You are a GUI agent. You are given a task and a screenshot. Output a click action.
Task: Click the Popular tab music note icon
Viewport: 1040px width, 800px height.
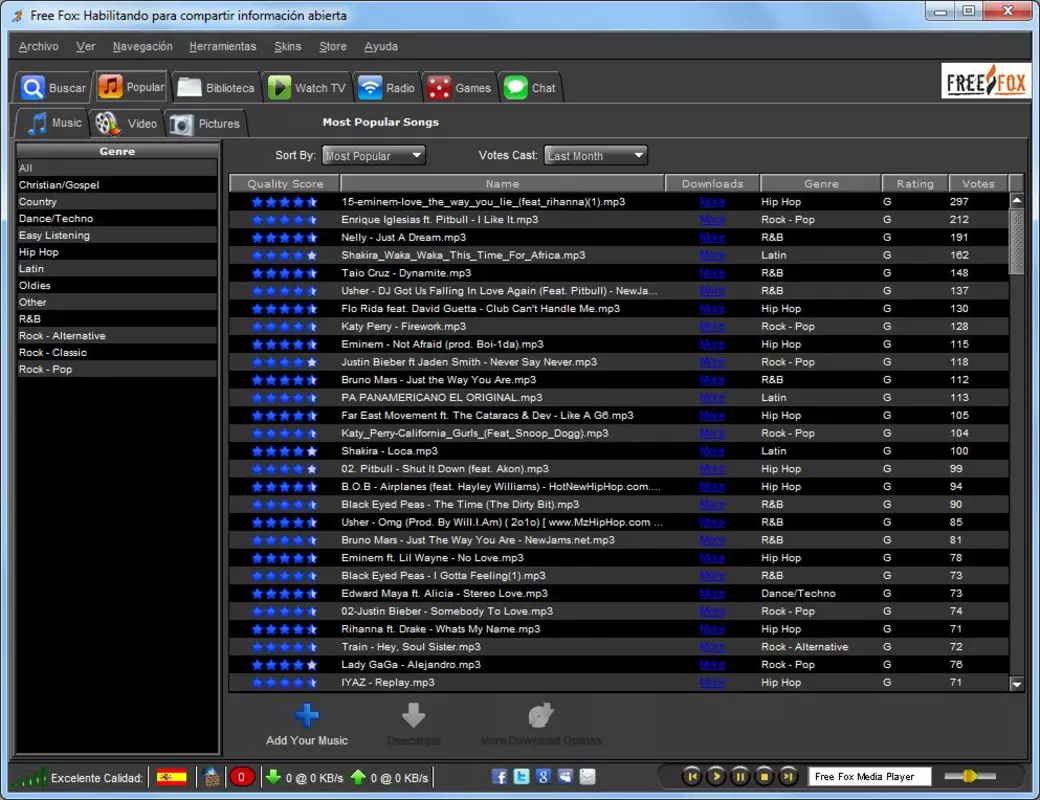coord(110,87)
